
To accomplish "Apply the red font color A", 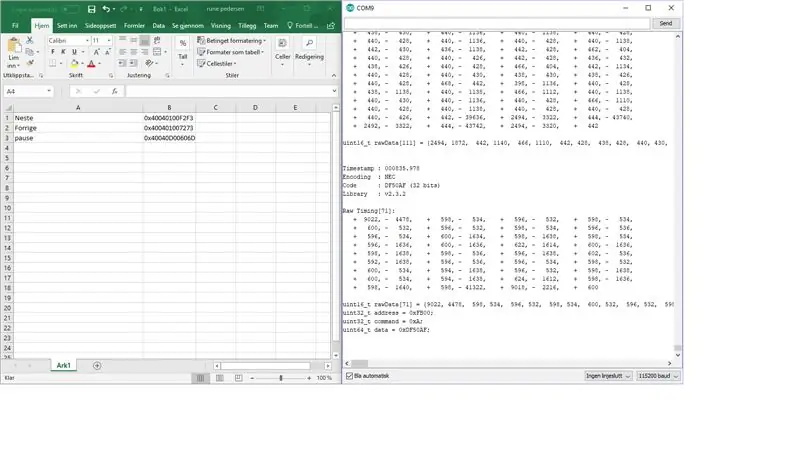I will 91,63.
